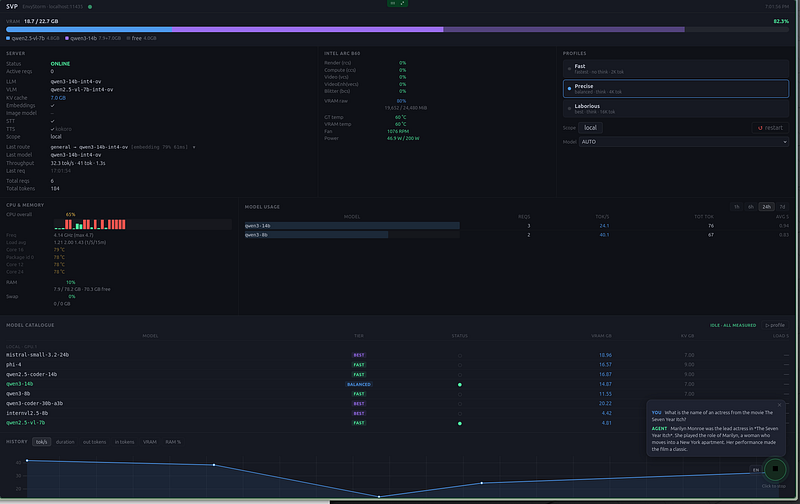Click the SVP app title
Image resolution: width=800 pixels, height=504 pixels.
pos(12,7)
